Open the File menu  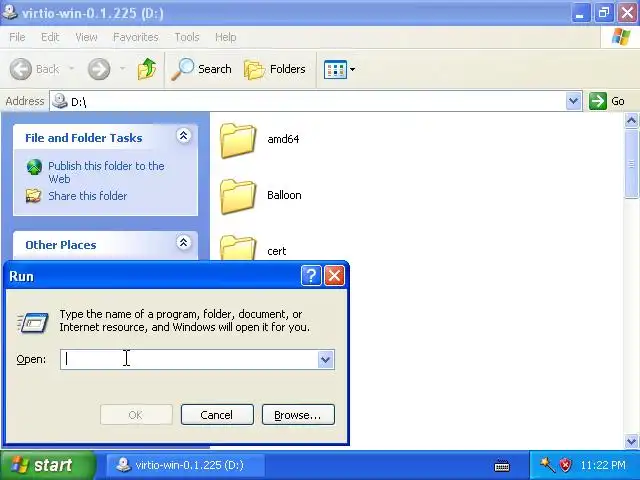click(x=17, y=37)
